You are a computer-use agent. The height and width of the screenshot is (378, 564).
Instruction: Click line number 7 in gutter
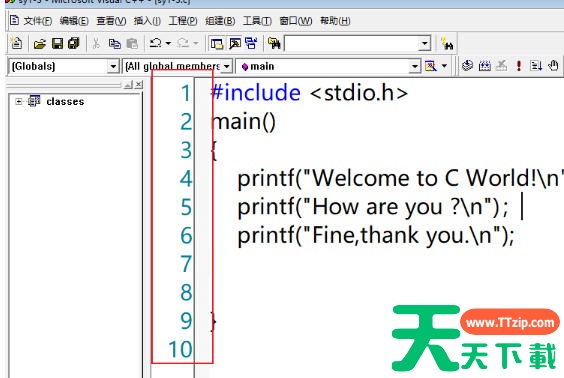click(x=186, y=264)
